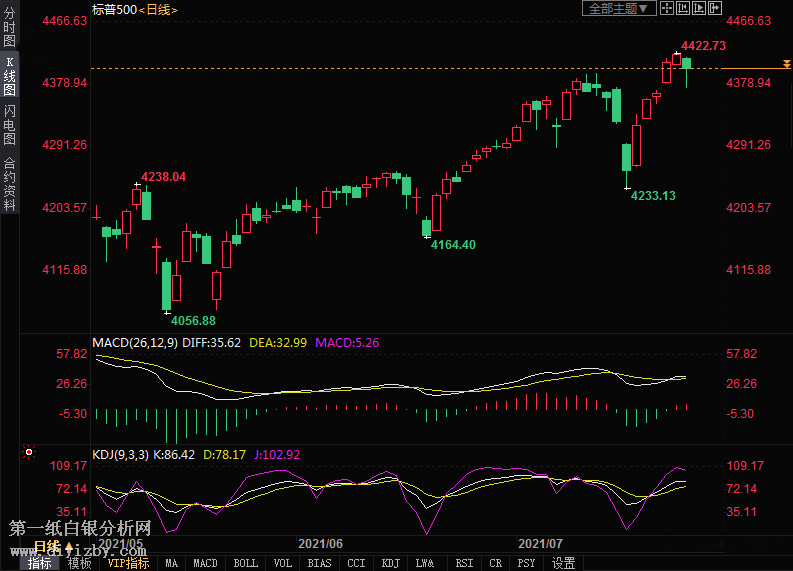This screenshot has width=793, height=571.
Task: Click the jump-to-start chart icon
Action: pos(683,8)
